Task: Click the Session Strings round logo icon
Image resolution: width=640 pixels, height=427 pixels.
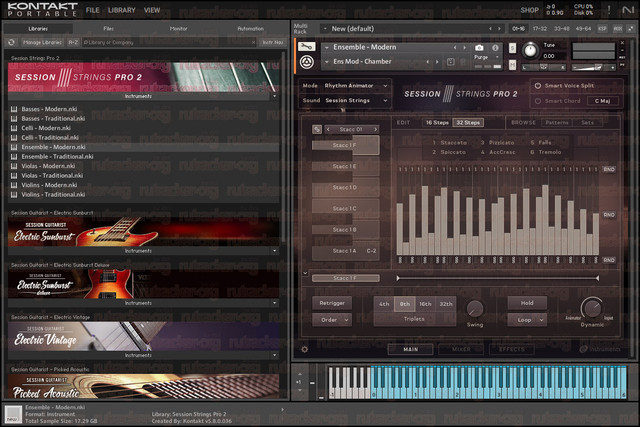Action: (x=307, y=62)
